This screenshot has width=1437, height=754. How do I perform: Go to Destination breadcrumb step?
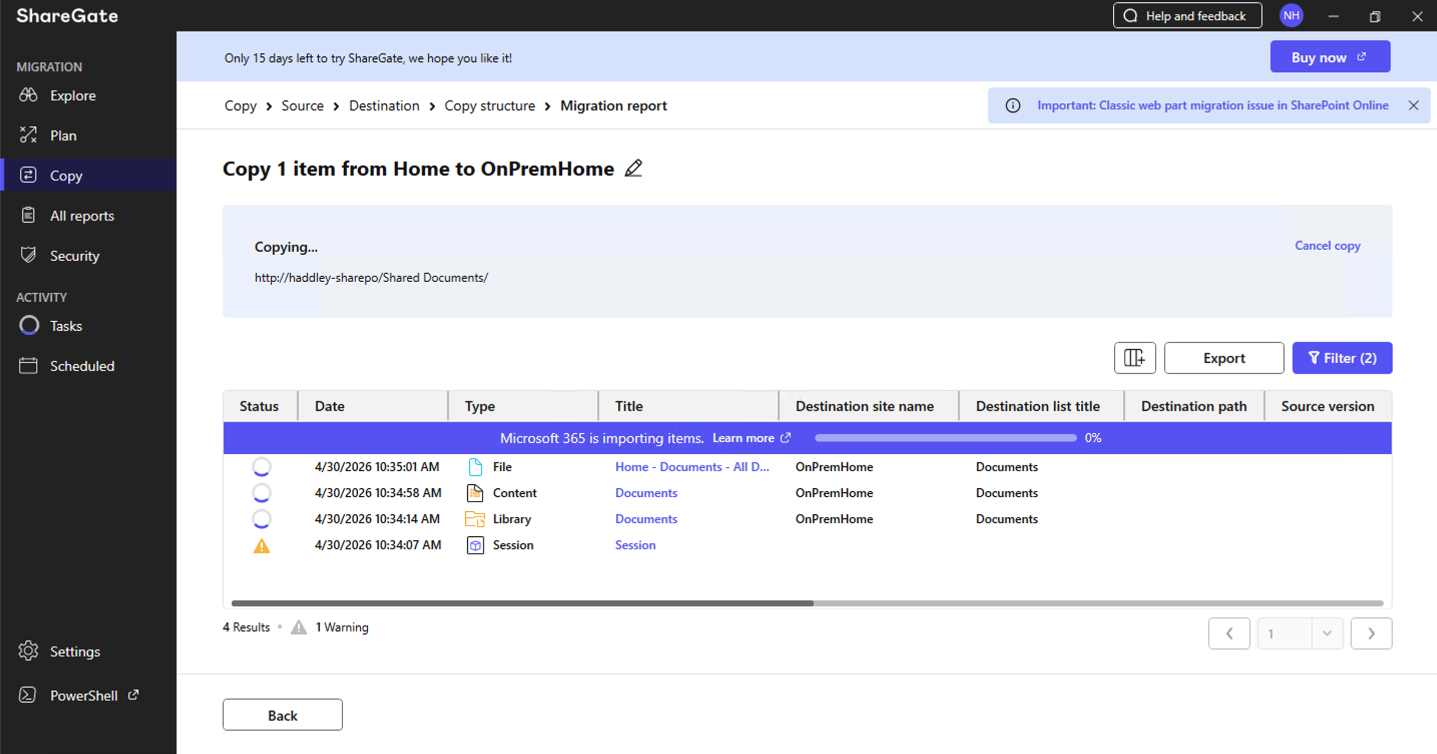click(384, 105)
